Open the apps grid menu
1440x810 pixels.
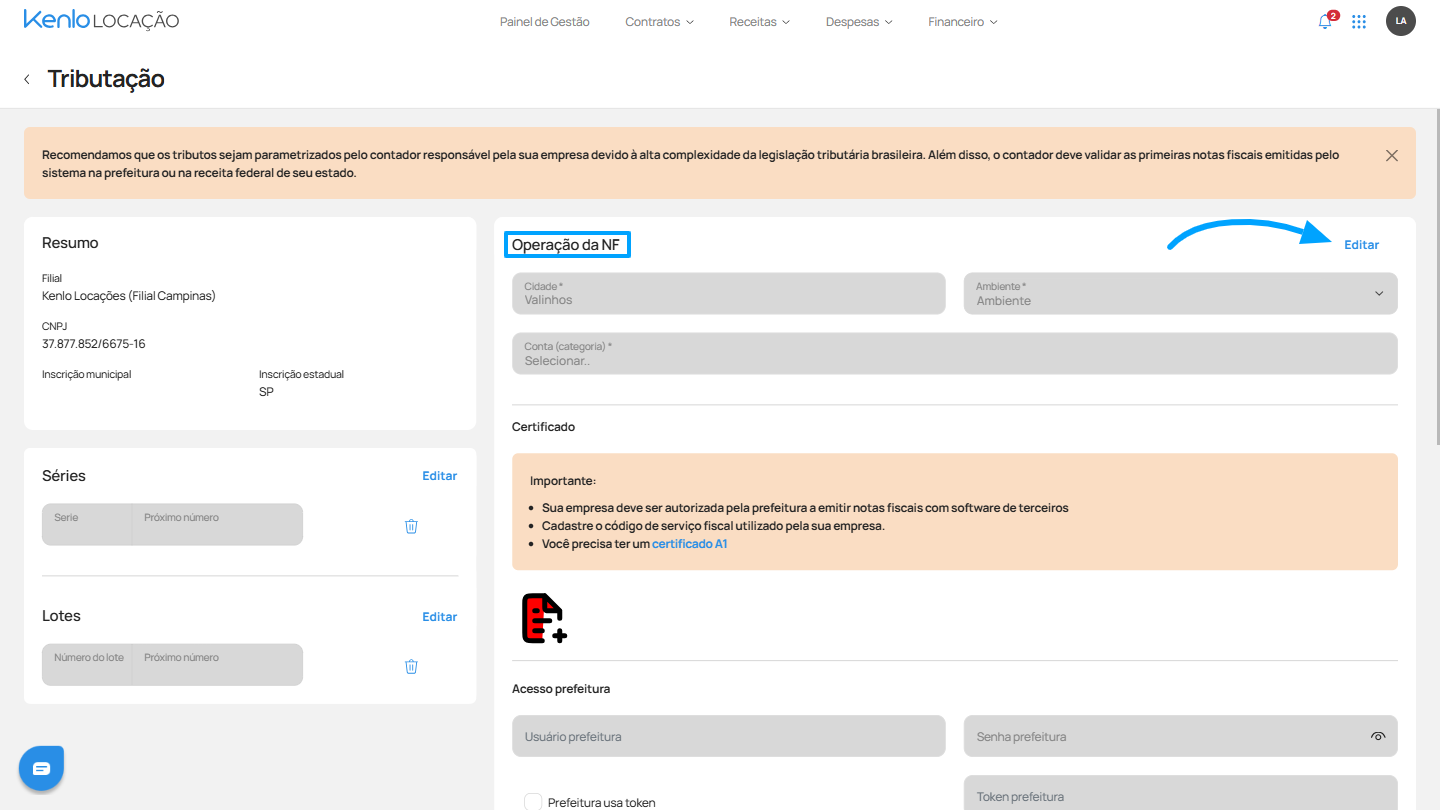click(1359, 21)
